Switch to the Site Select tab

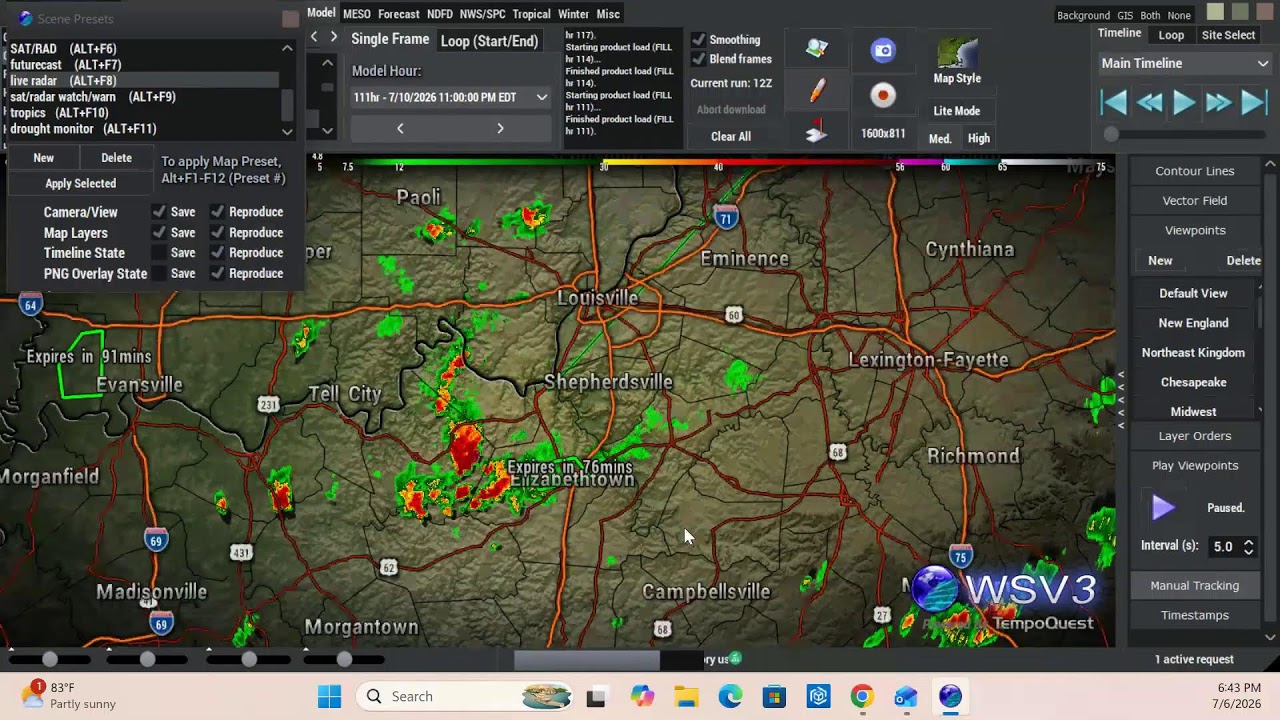pos(1228,35)
